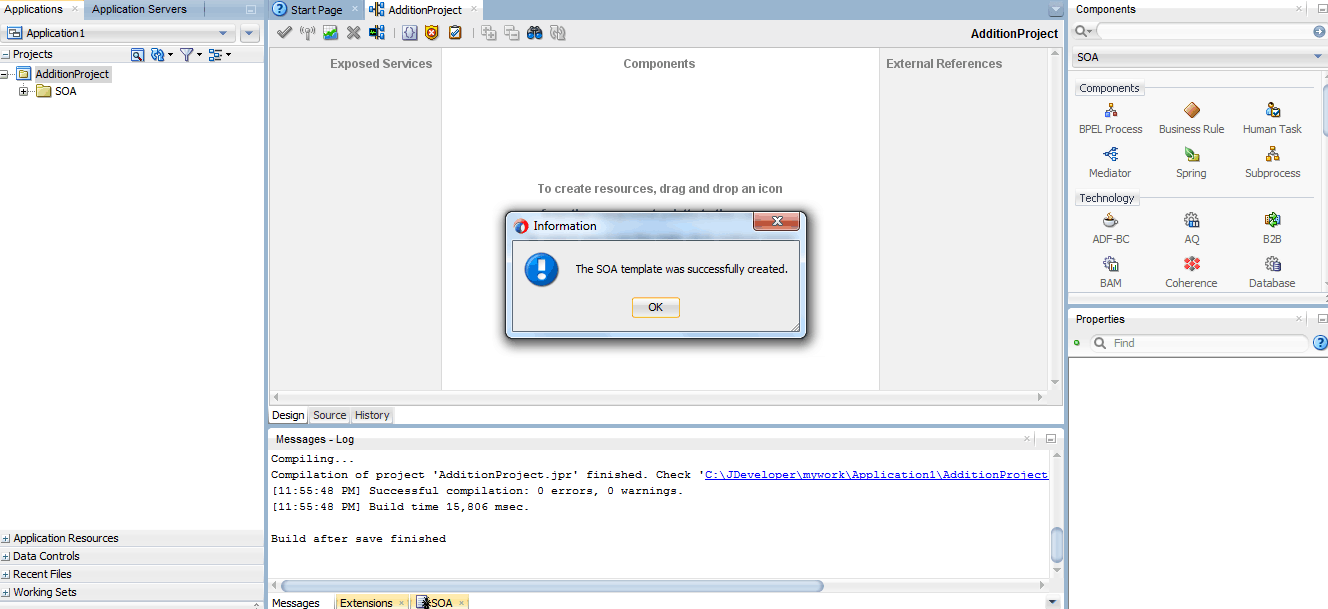
Task: Select the AdditionProject tree item
Action: tap(72, 74)
